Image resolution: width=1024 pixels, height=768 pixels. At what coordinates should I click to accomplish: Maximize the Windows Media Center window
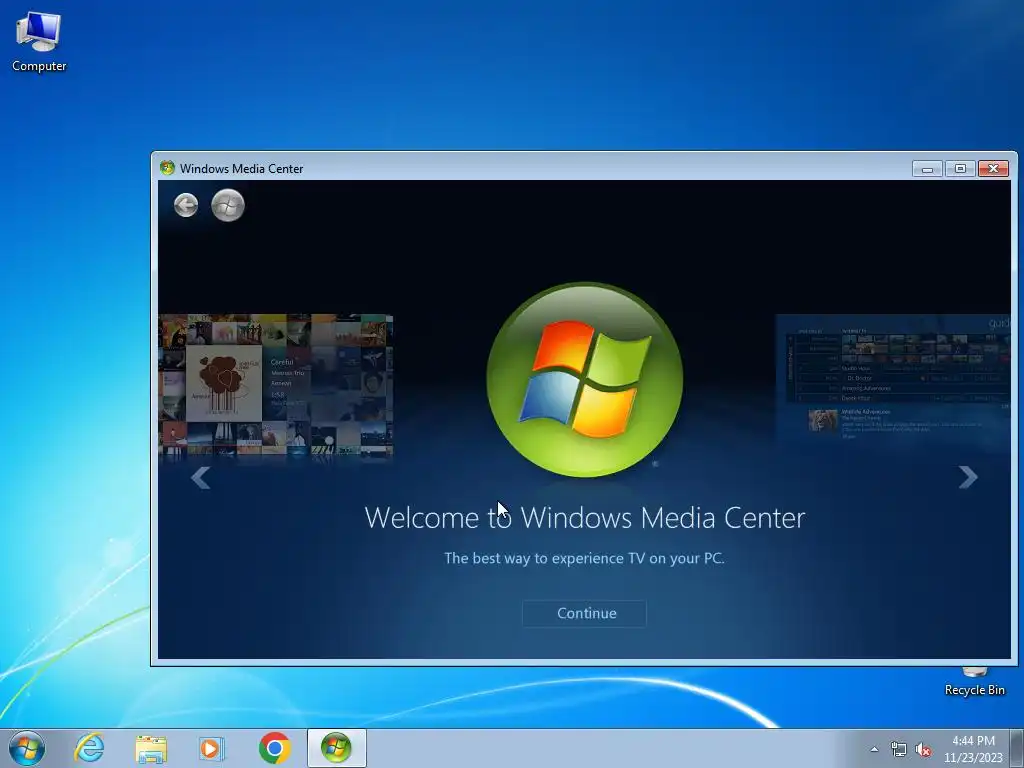coord(960,168)
